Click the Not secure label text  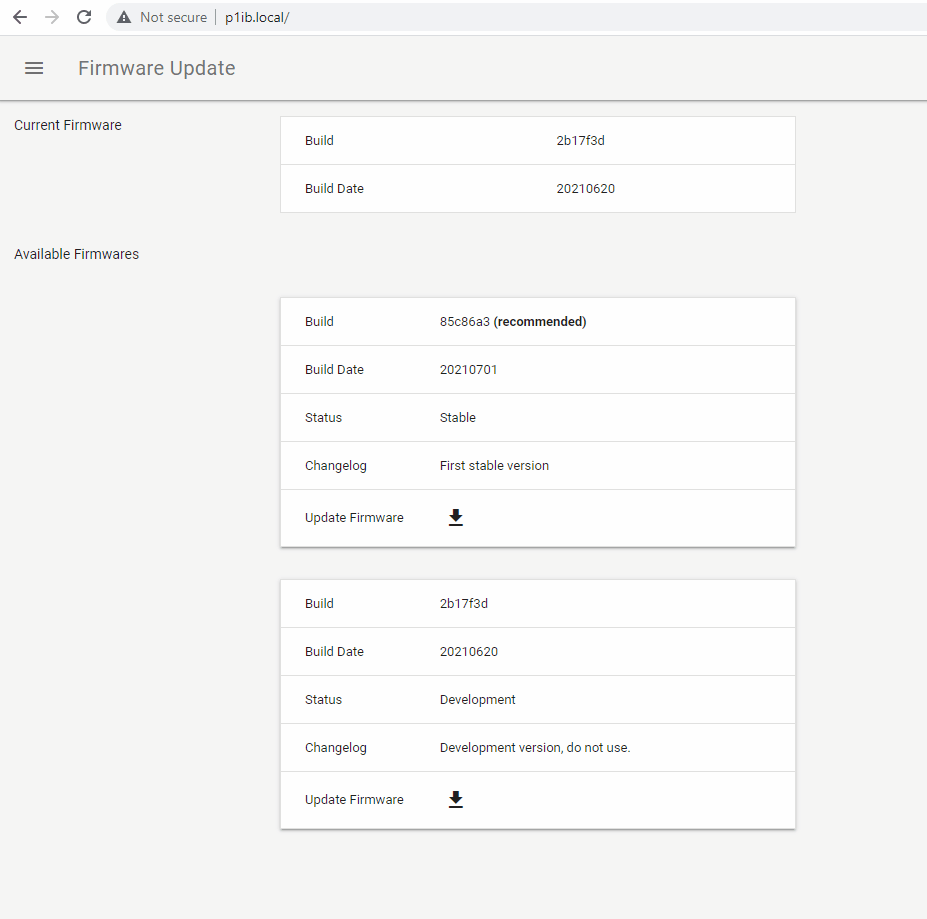(x=173, y=18)
